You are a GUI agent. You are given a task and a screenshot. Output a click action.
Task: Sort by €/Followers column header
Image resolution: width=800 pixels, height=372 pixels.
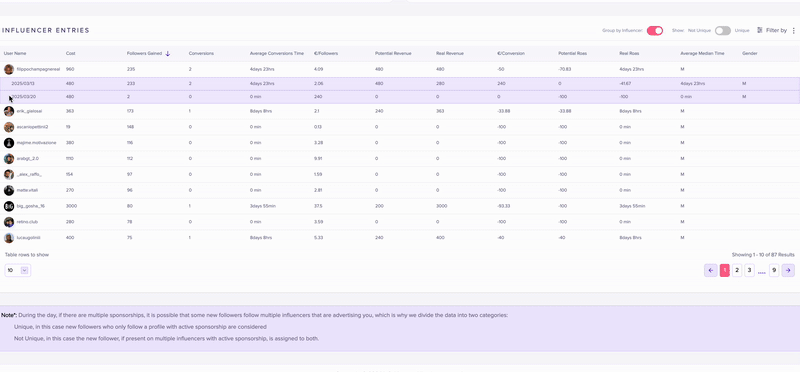click(326, 54)
